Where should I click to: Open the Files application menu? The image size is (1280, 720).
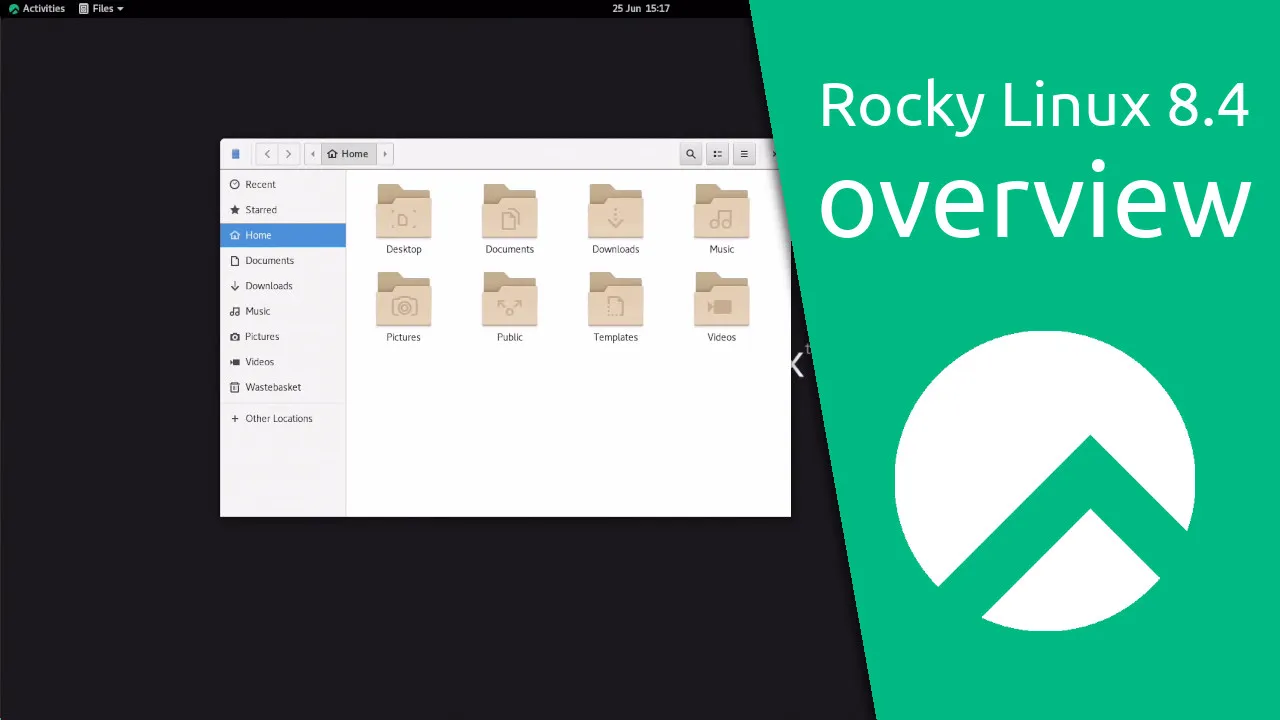click(x=101, y=8)
